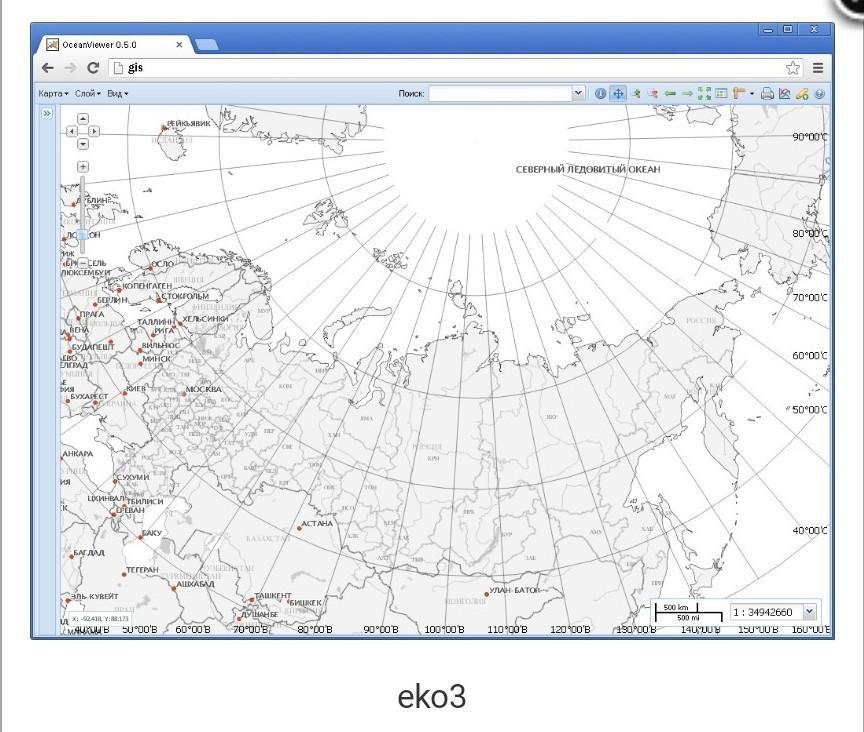Screen dimensions: 864x732
Task: Activate the Pan map tool
Action: [618, 94]
